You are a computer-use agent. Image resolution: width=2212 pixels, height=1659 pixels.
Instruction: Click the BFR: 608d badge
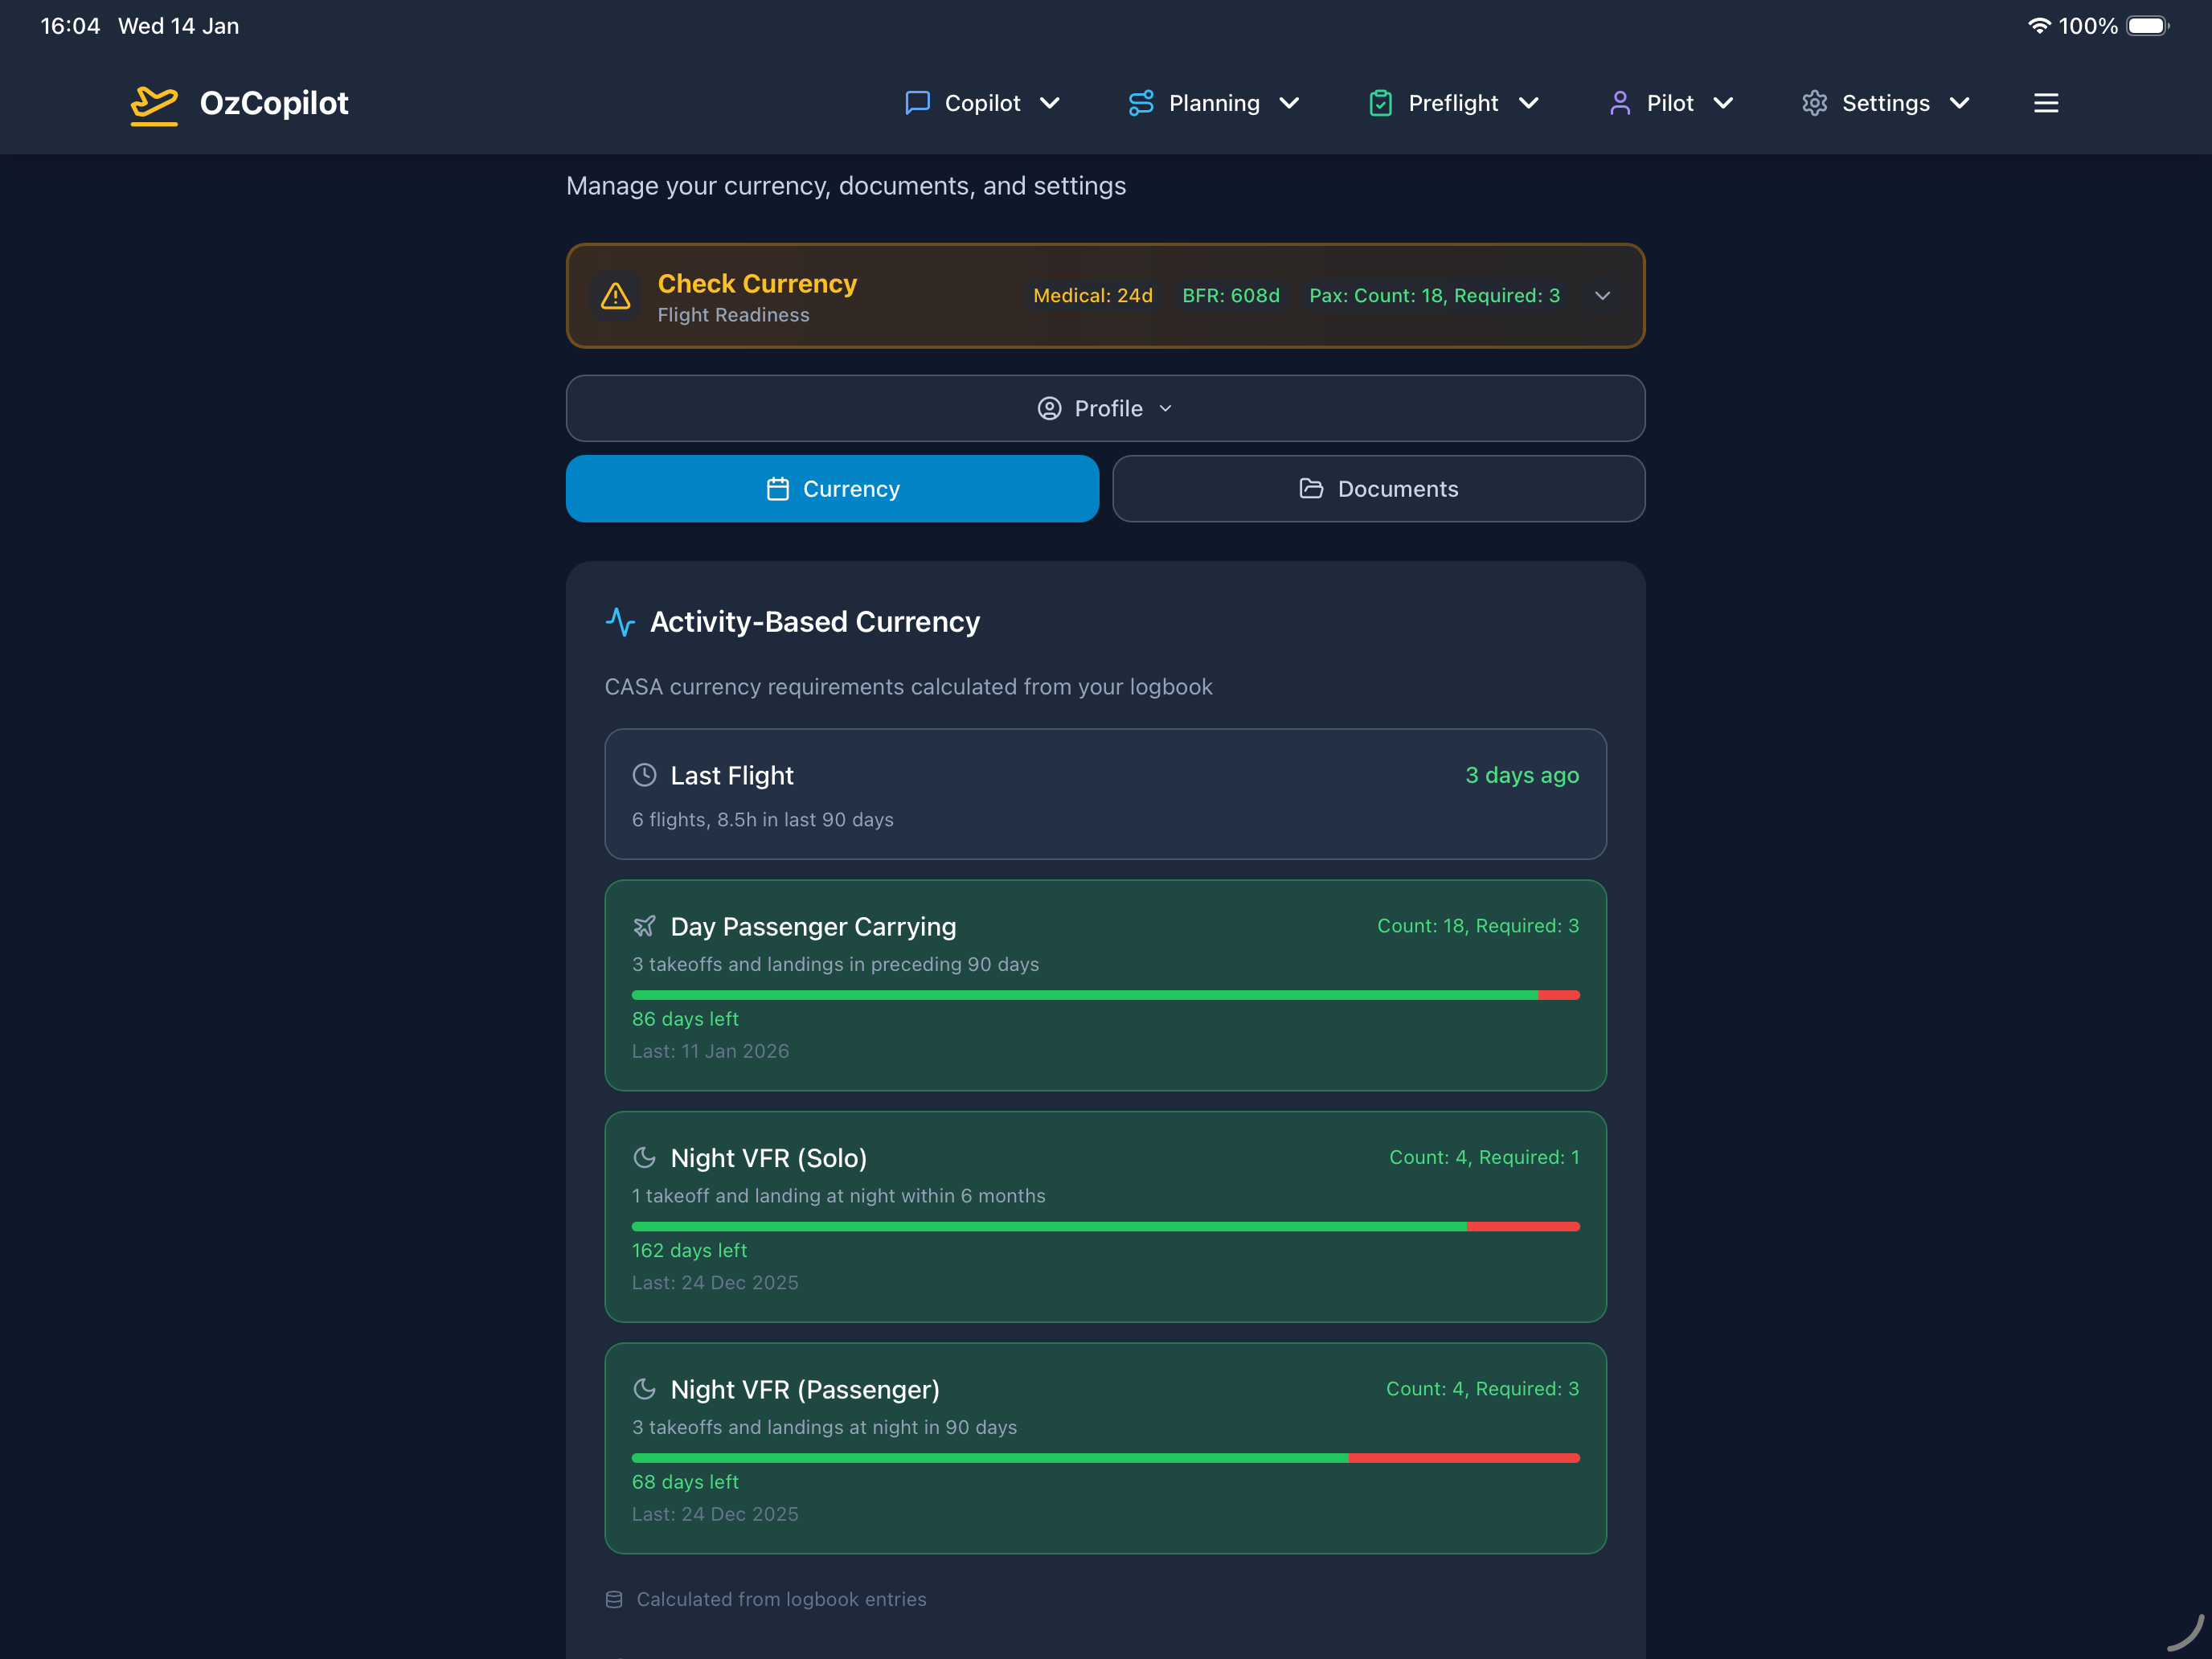point(1231,296)
